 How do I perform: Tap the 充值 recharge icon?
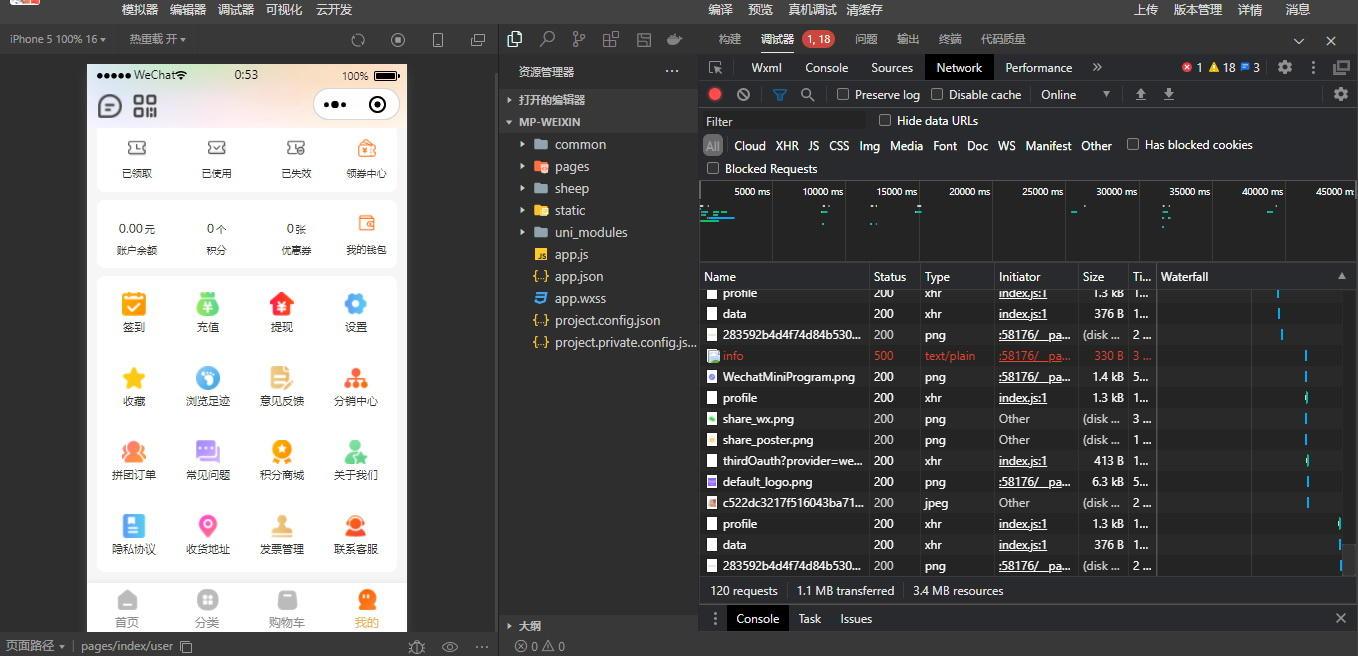[x=208, y=304]
